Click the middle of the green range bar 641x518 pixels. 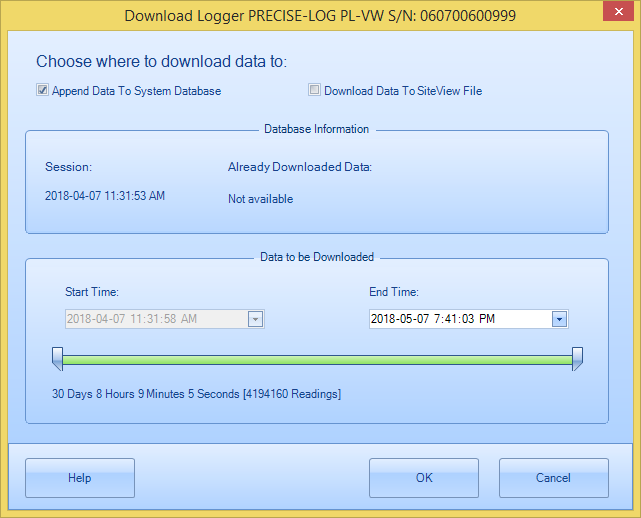(317, 357)
